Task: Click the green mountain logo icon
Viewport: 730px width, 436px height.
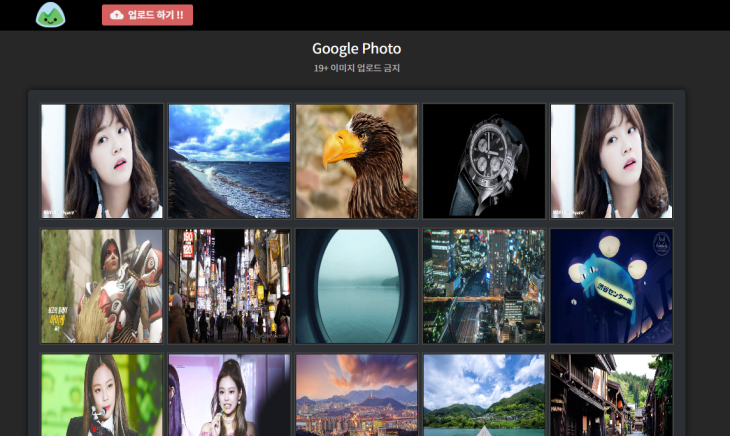Action: (50, 15)
